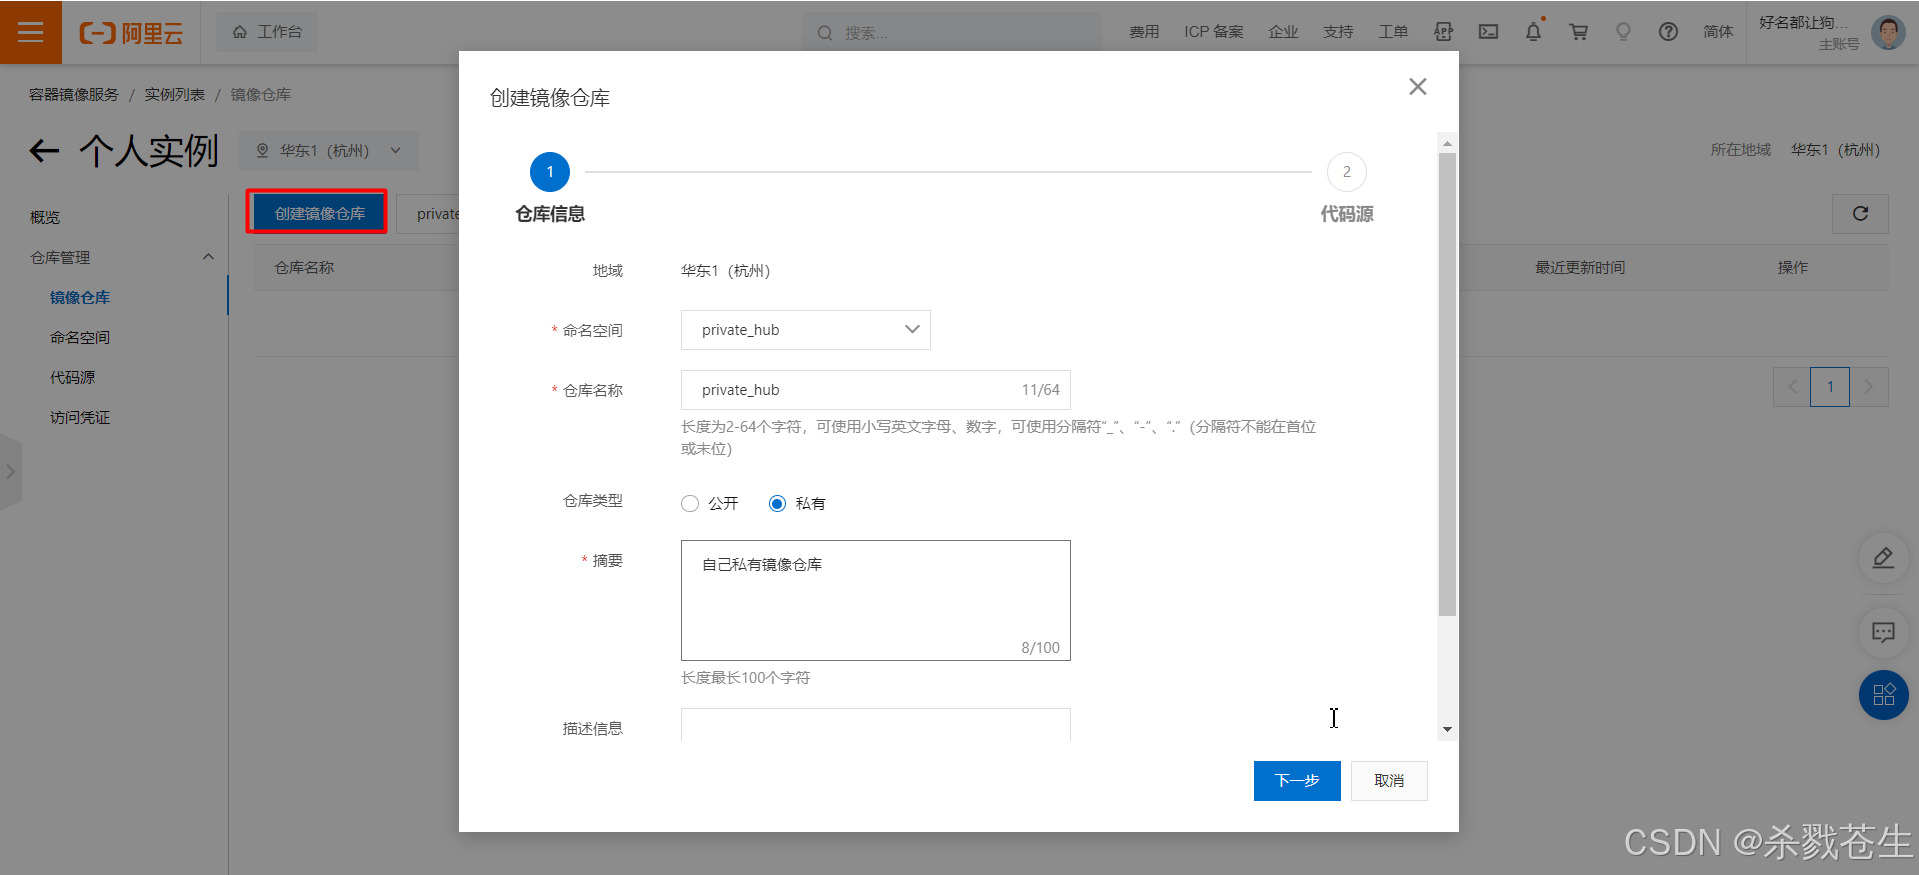Open 概览 in the sidebar
Viewport: 1919px width, 875px height.
pyautogui.click(x=45, y=217)
